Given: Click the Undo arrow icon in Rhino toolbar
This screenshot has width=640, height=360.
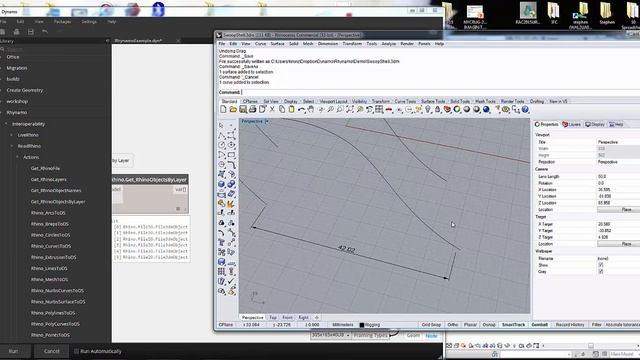Looking at the screenshot, I should pyautogui.click(x=301, y=109).
